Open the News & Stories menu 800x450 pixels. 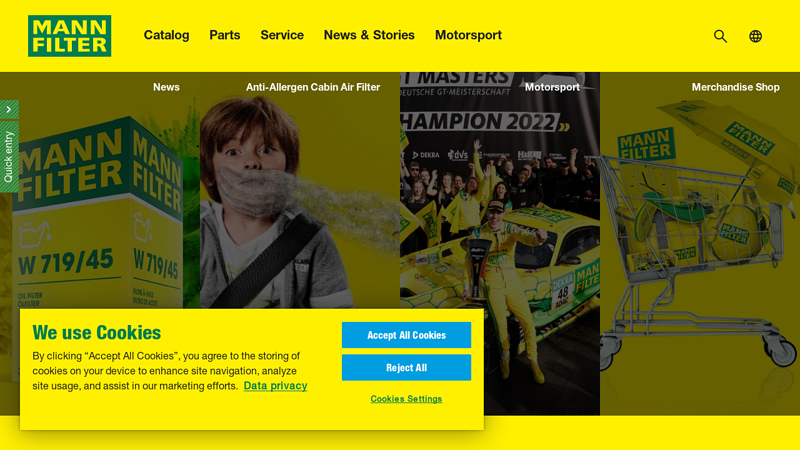click(369, 35)
